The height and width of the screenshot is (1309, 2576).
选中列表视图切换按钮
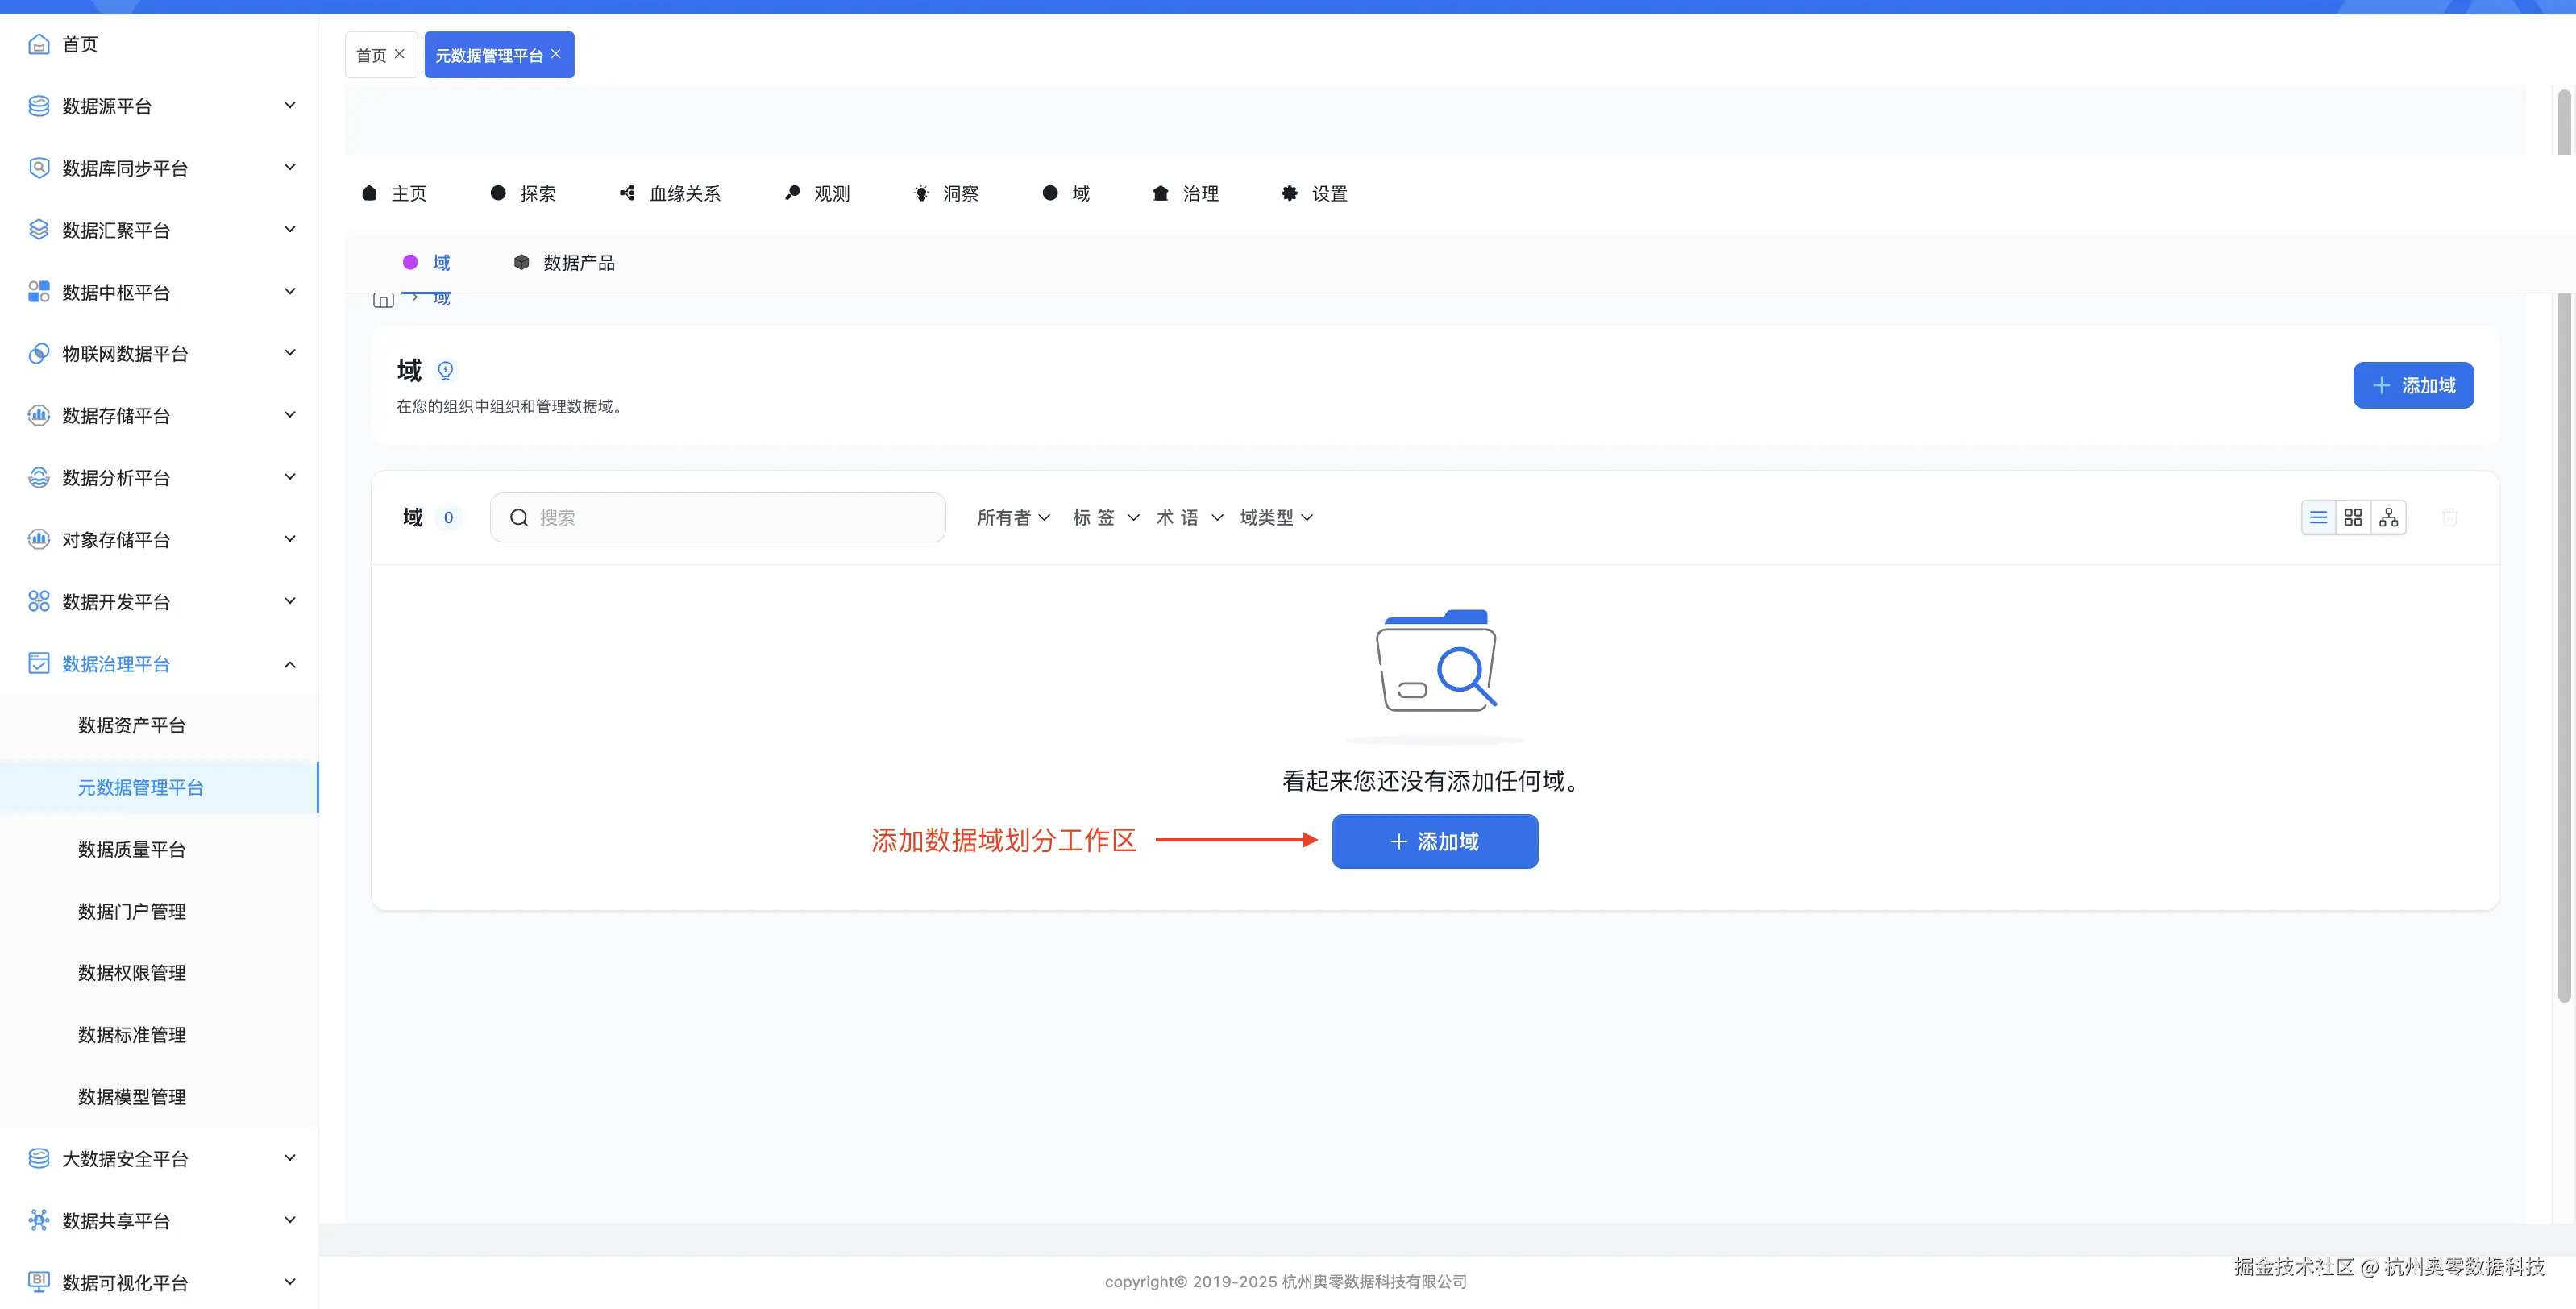[x=2320, y=517]
